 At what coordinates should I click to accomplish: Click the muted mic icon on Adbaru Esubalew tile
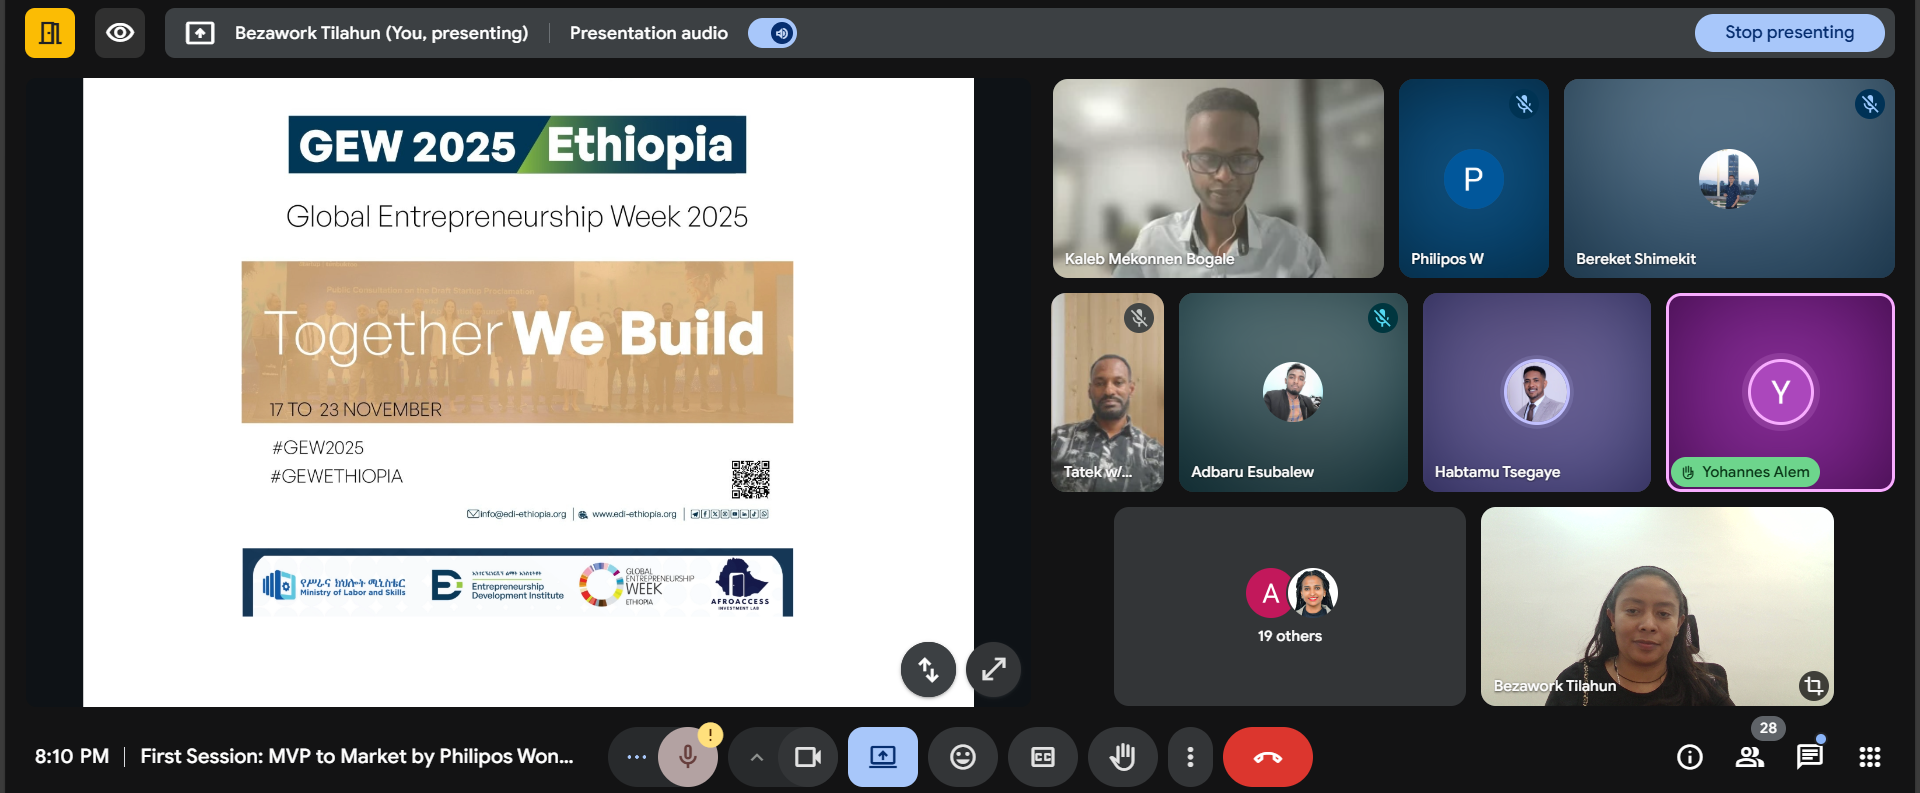pyautogui.click(x=1383, y=318)
